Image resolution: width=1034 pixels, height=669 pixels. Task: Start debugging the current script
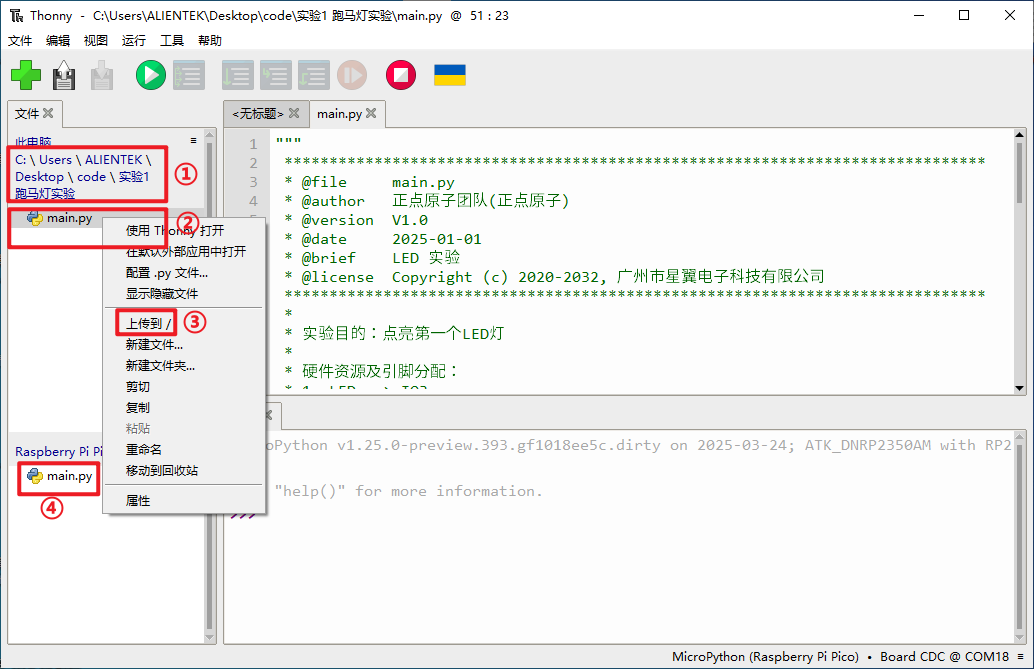pos(189,75)
